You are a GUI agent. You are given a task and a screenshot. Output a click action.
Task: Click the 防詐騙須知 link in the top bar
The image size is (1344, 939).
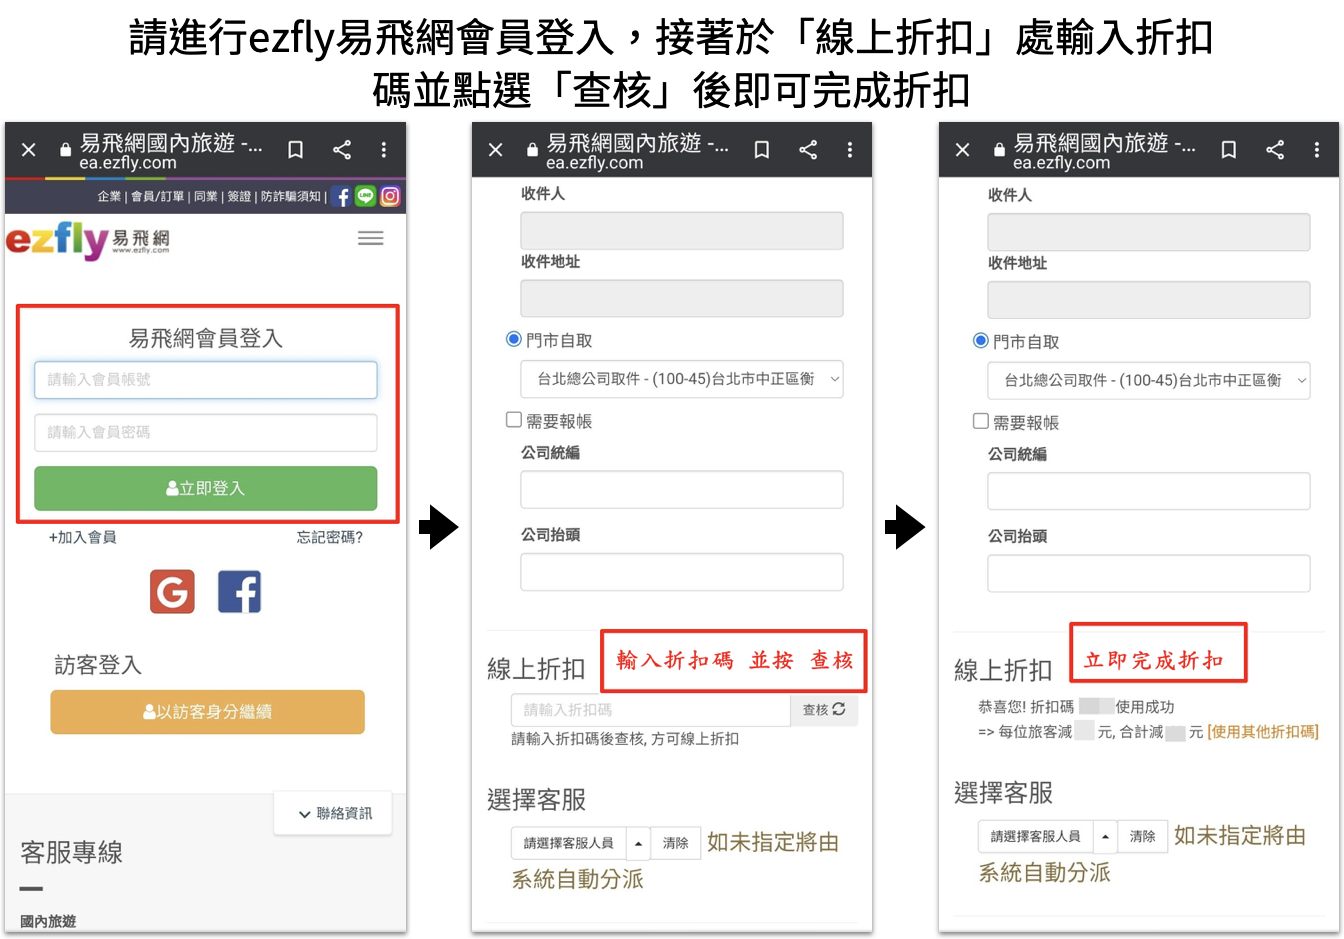click(291, 196)
